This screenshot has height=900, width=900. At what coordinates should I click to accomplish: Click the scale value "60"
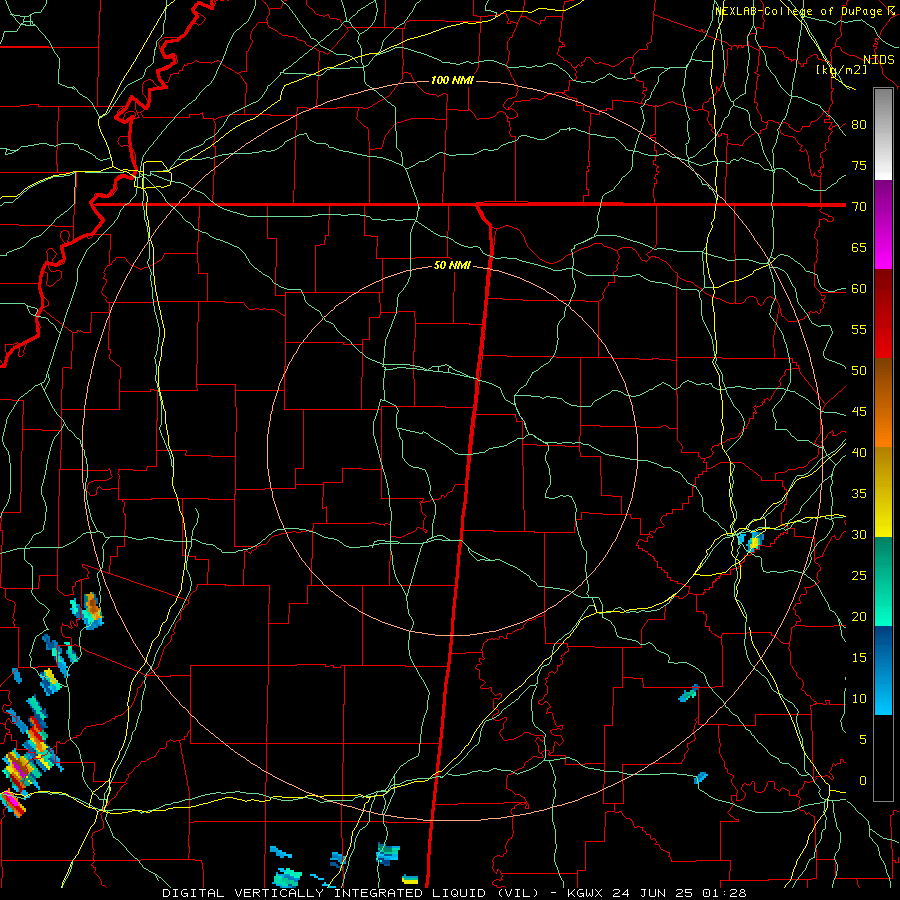[x=859, y=289]
